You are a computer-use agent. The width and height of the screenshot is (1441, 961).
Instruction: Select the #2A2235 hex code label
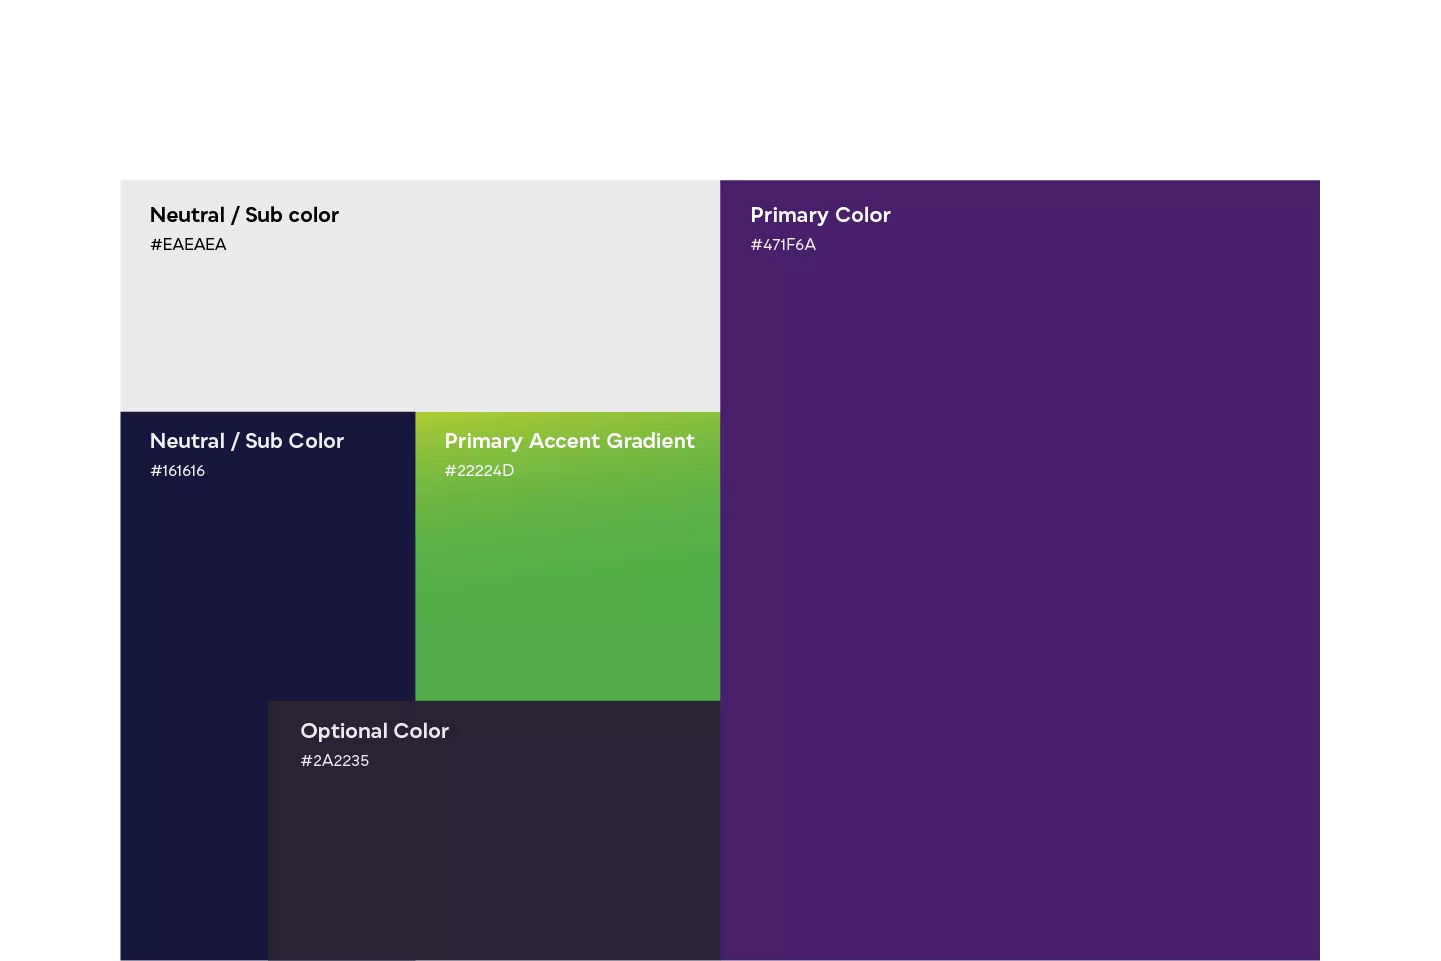click(334, 761)
